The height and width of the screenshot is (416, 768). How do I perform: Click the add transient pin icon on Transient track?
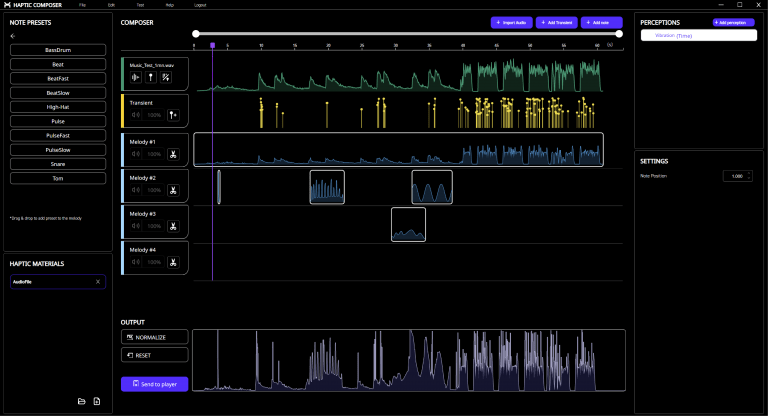173,114
